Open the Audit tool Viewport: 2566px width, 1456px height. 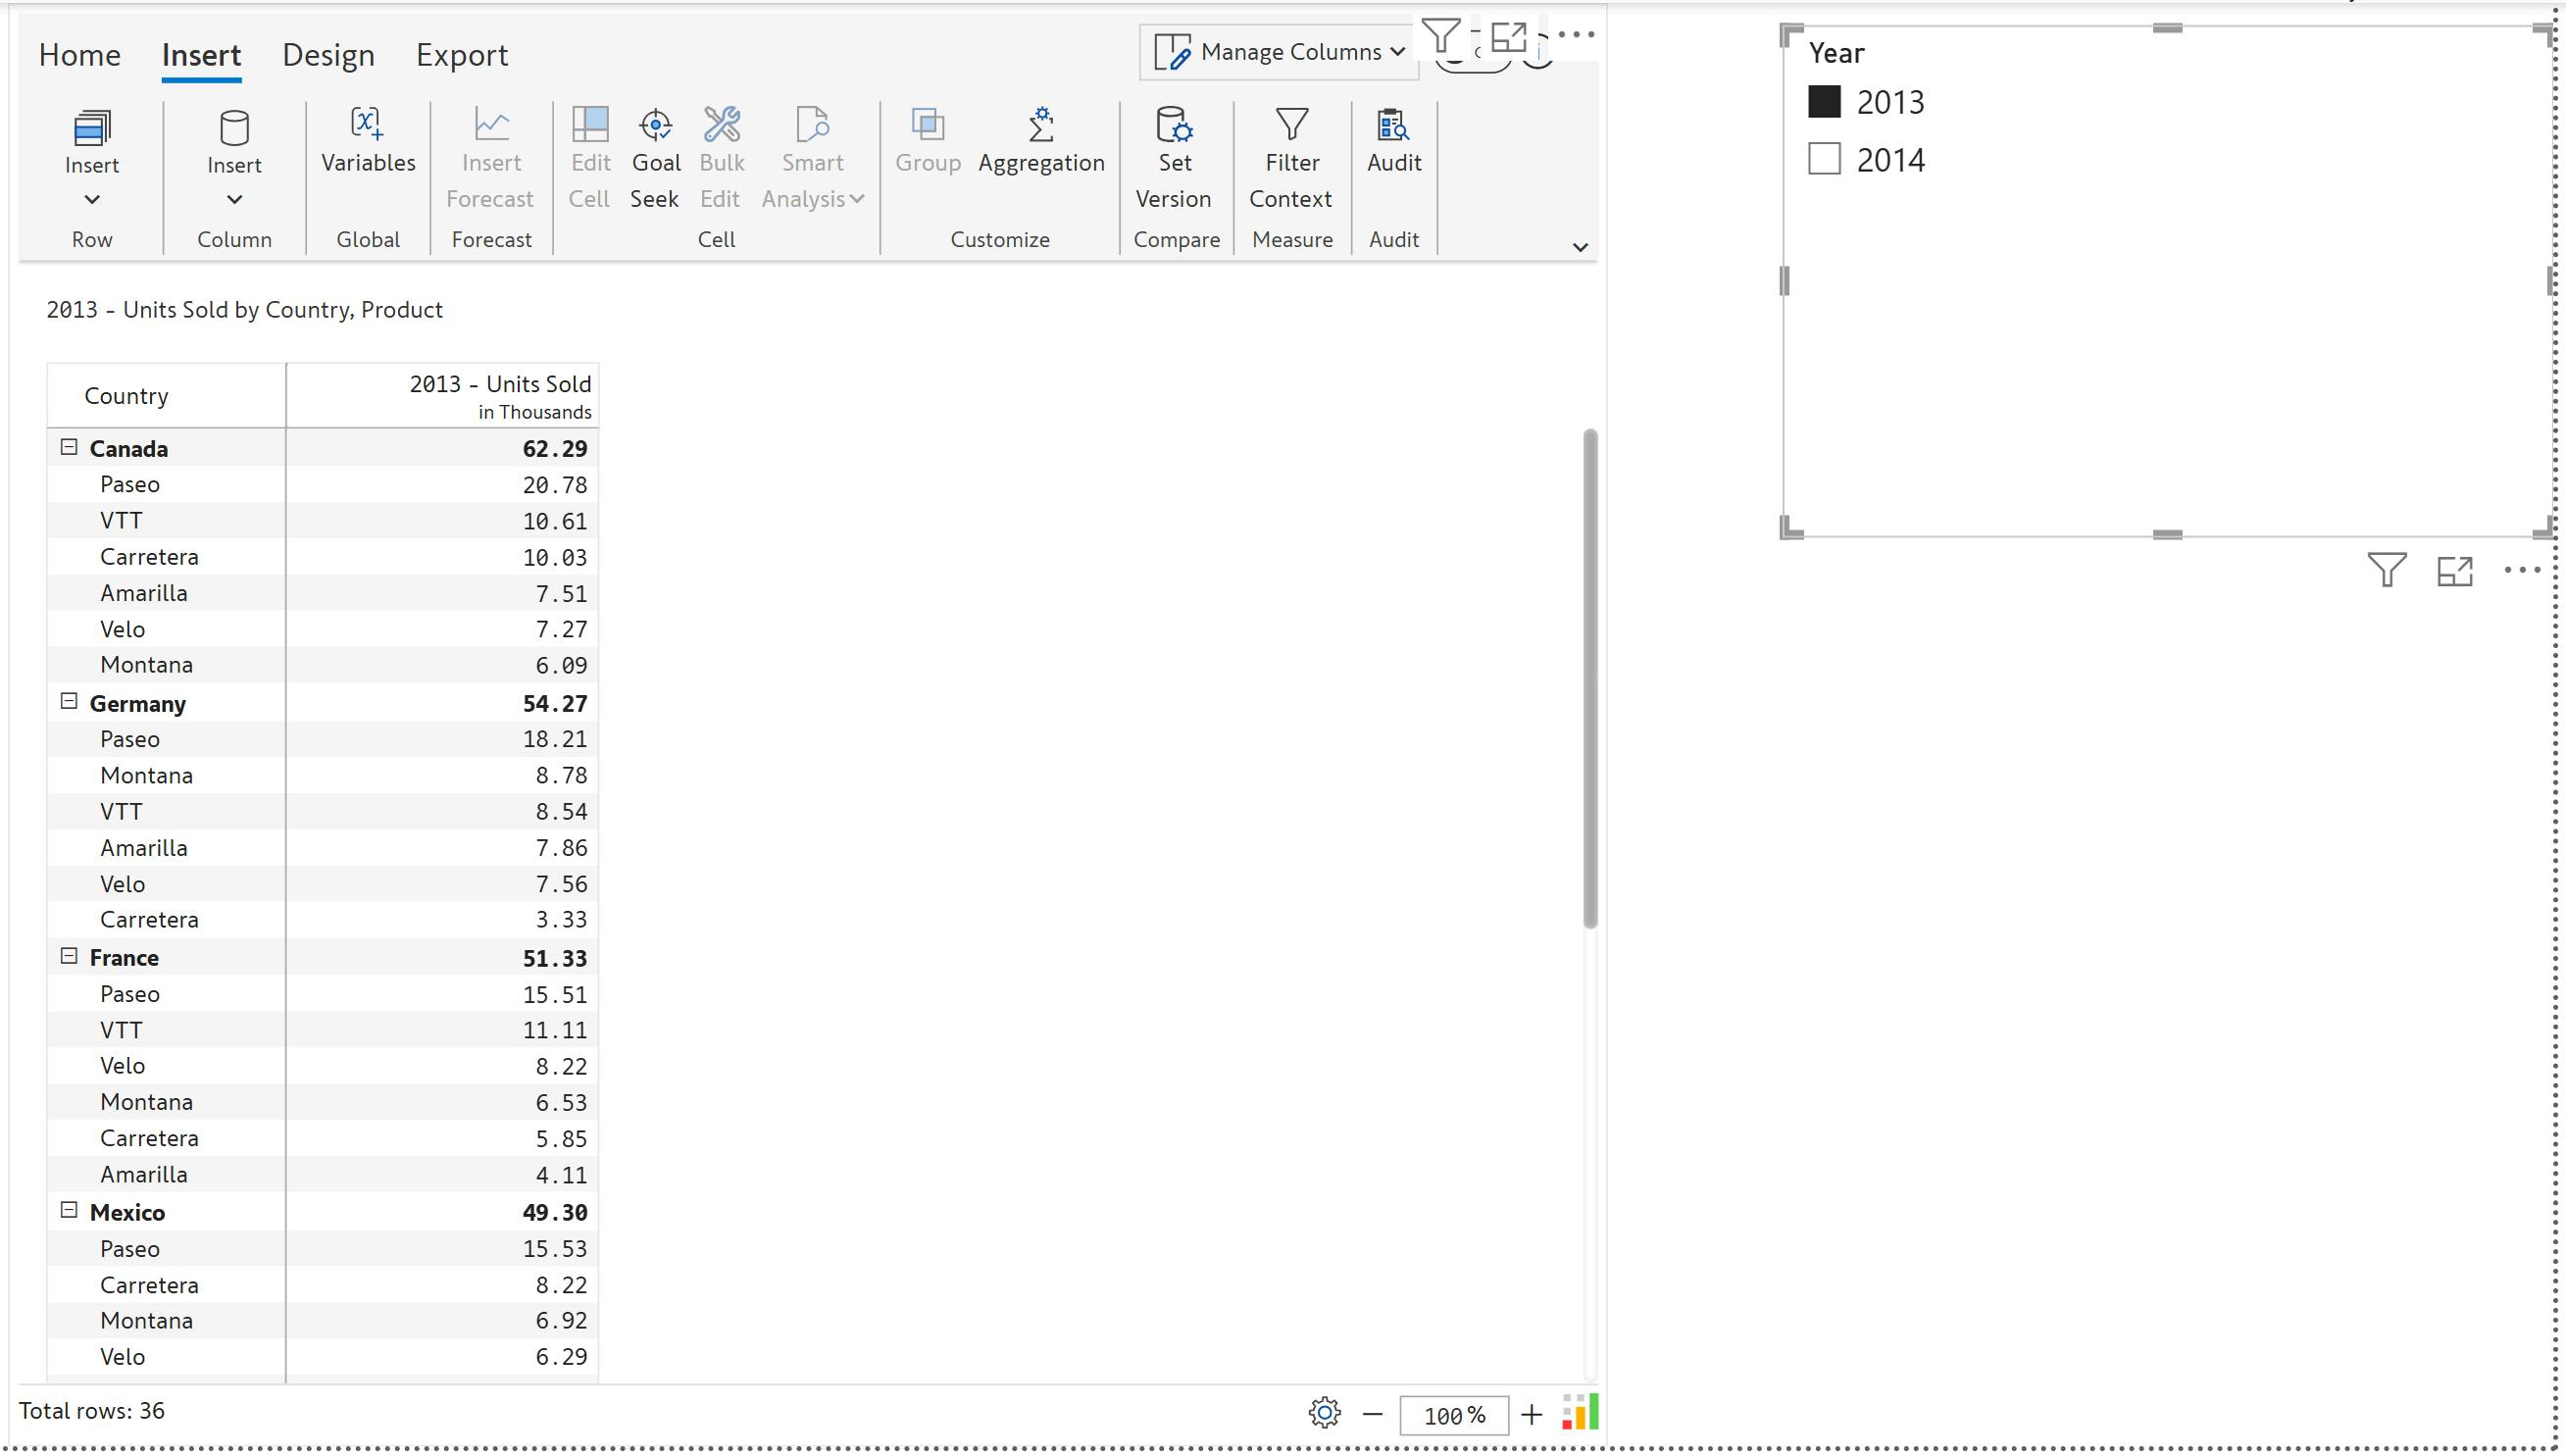[x=1393, y=140]
